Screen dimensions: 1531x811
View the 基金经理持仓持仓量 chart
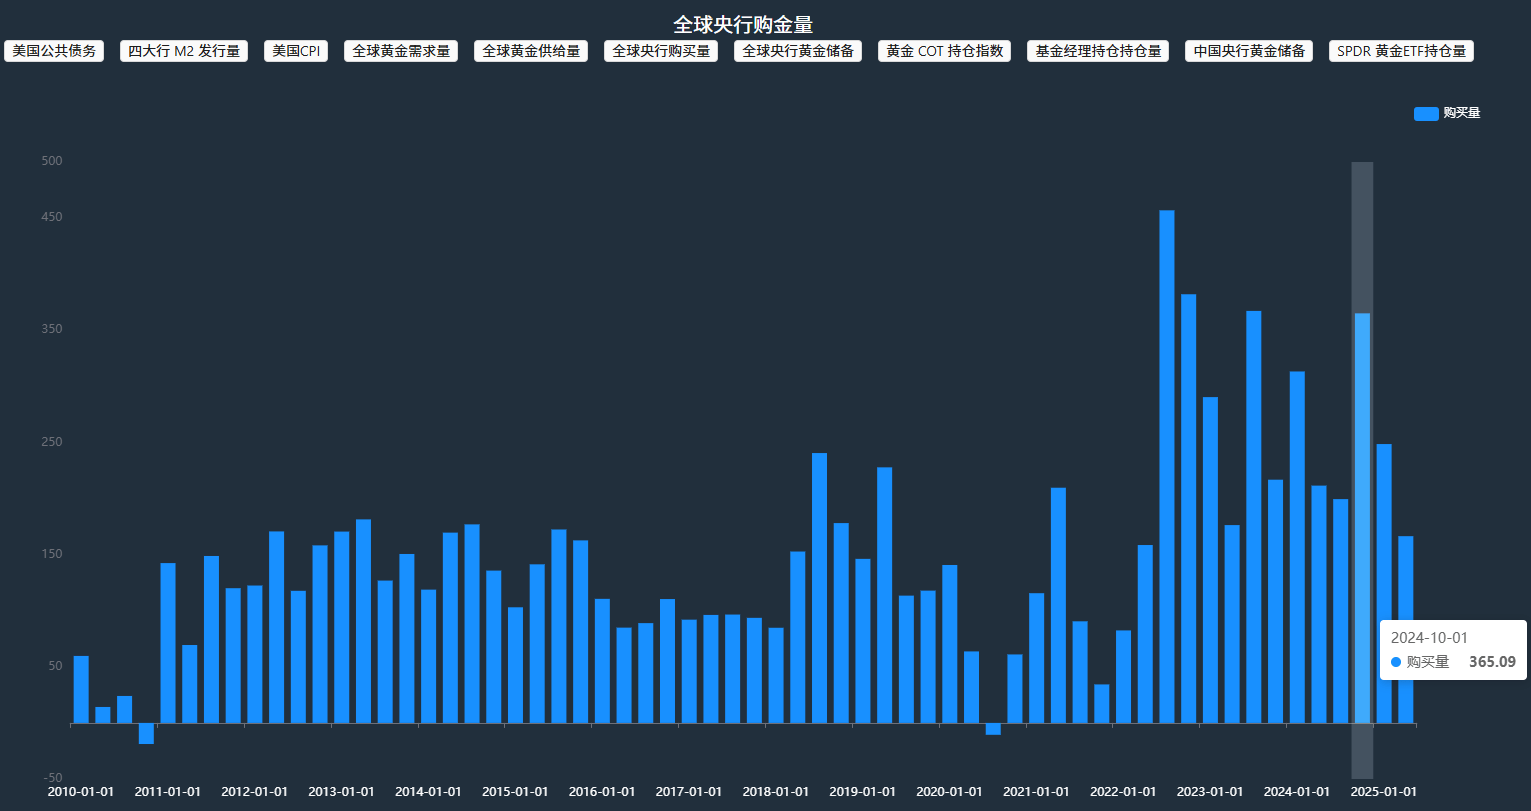(x=1098, y=51)
